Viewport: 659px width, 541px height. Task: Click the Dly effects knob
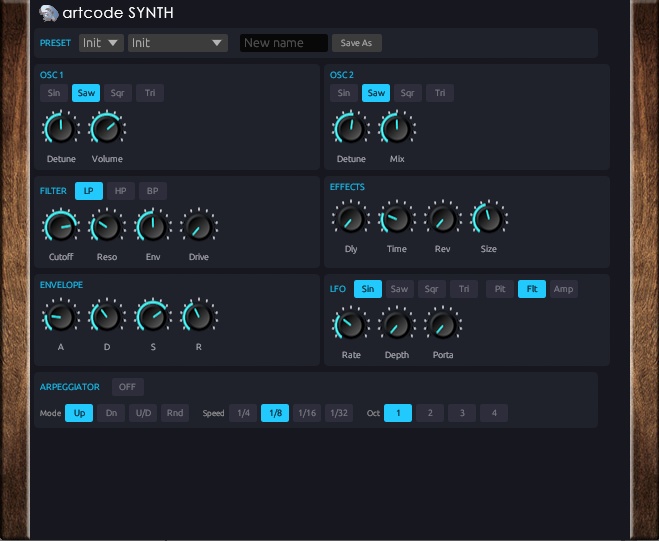point(351,219)
